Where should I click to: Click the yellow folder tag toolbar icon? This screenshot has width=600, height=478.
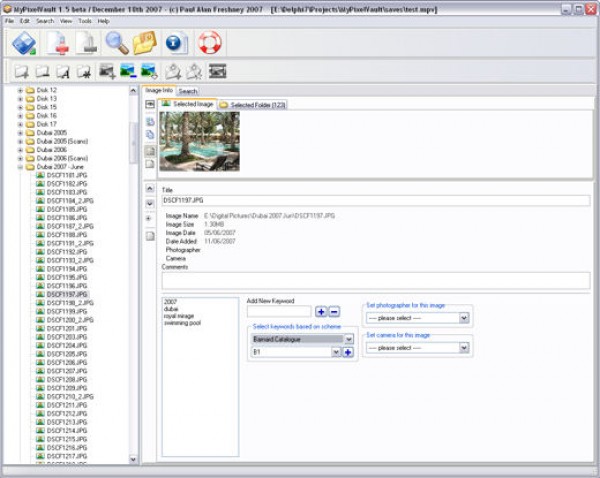pyautogui.click(x=146, y=43)
